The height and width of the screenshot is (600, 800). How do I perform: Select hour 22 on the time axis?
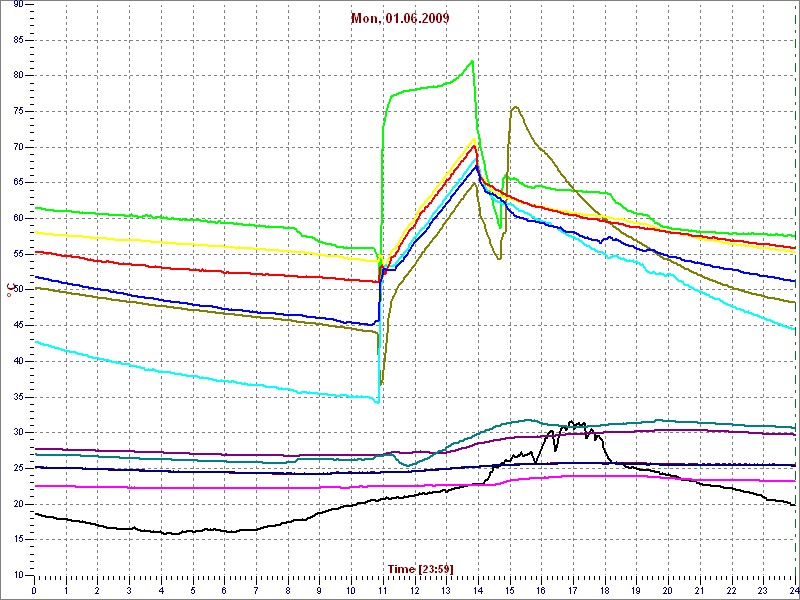731,591
